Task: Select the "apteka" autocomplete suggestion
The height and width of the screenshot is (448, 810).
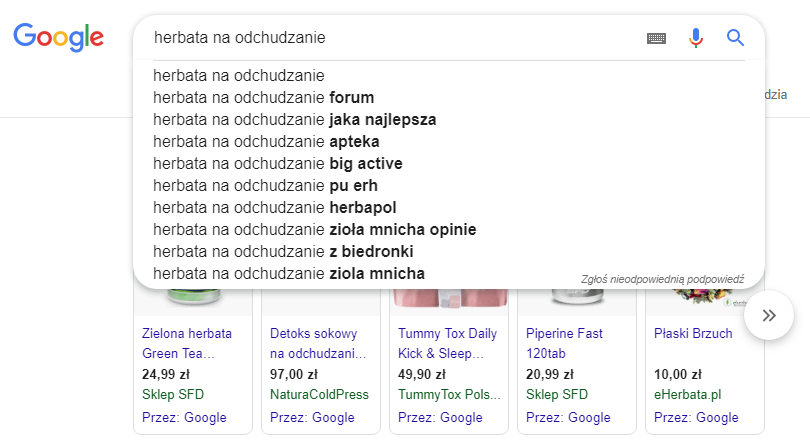Action: point(266,142)
